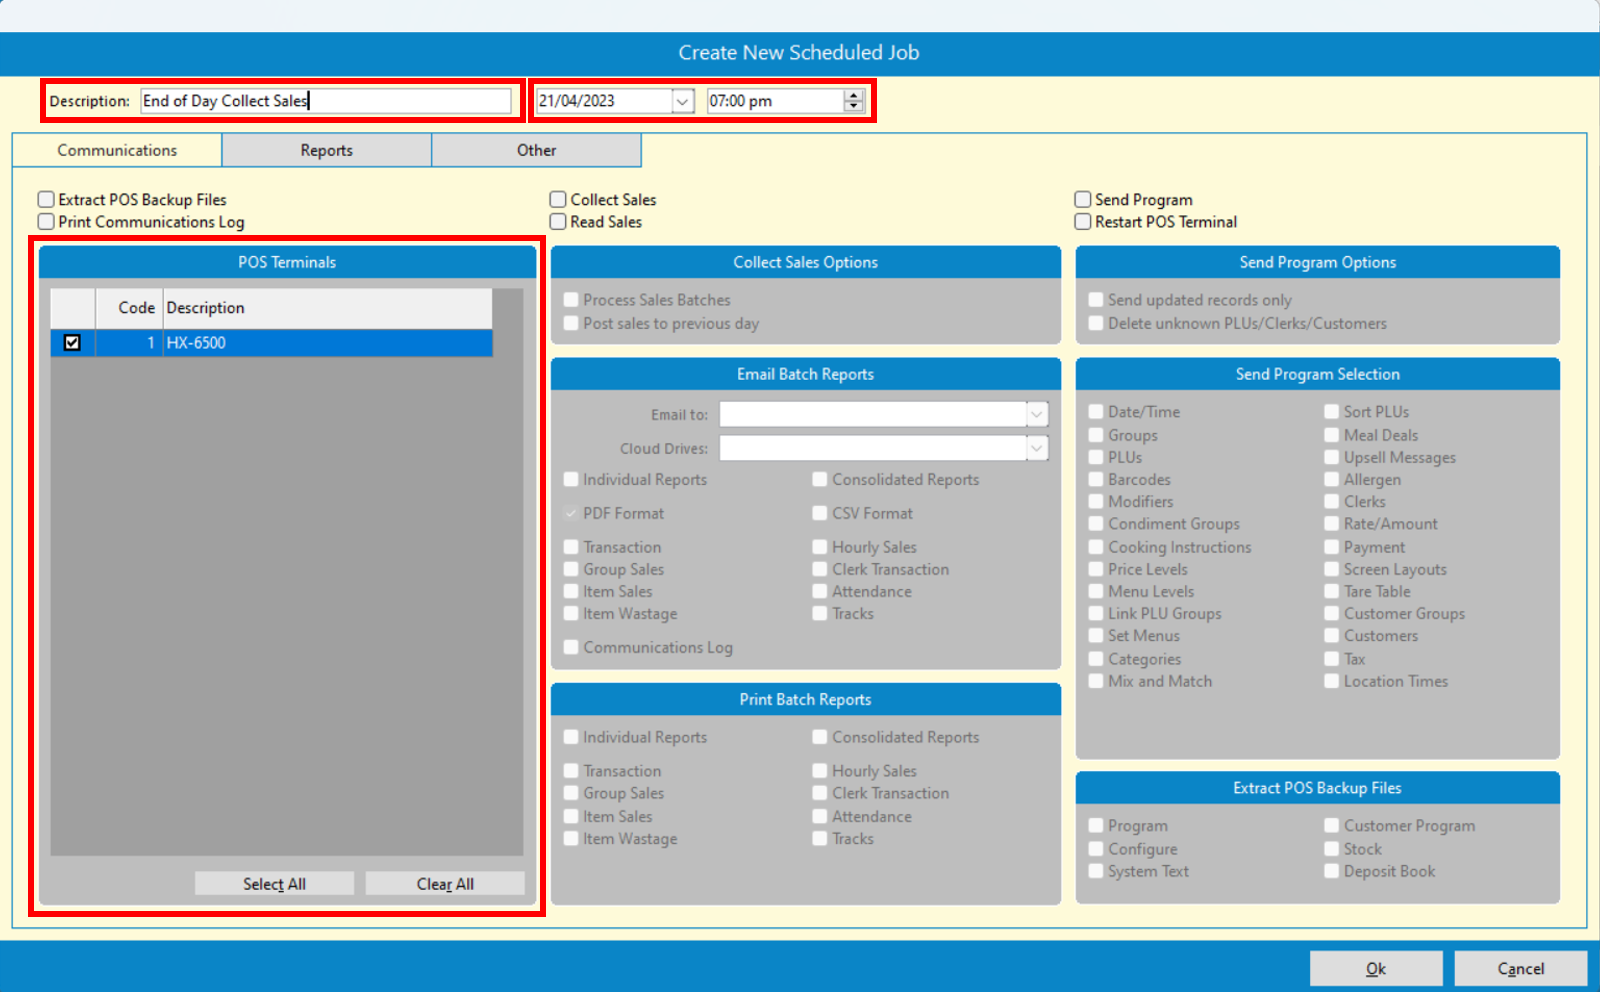This screenshot has height=992, width=1600.
Task: Cancel the new scheduled job
Action: pos(1520,968)
